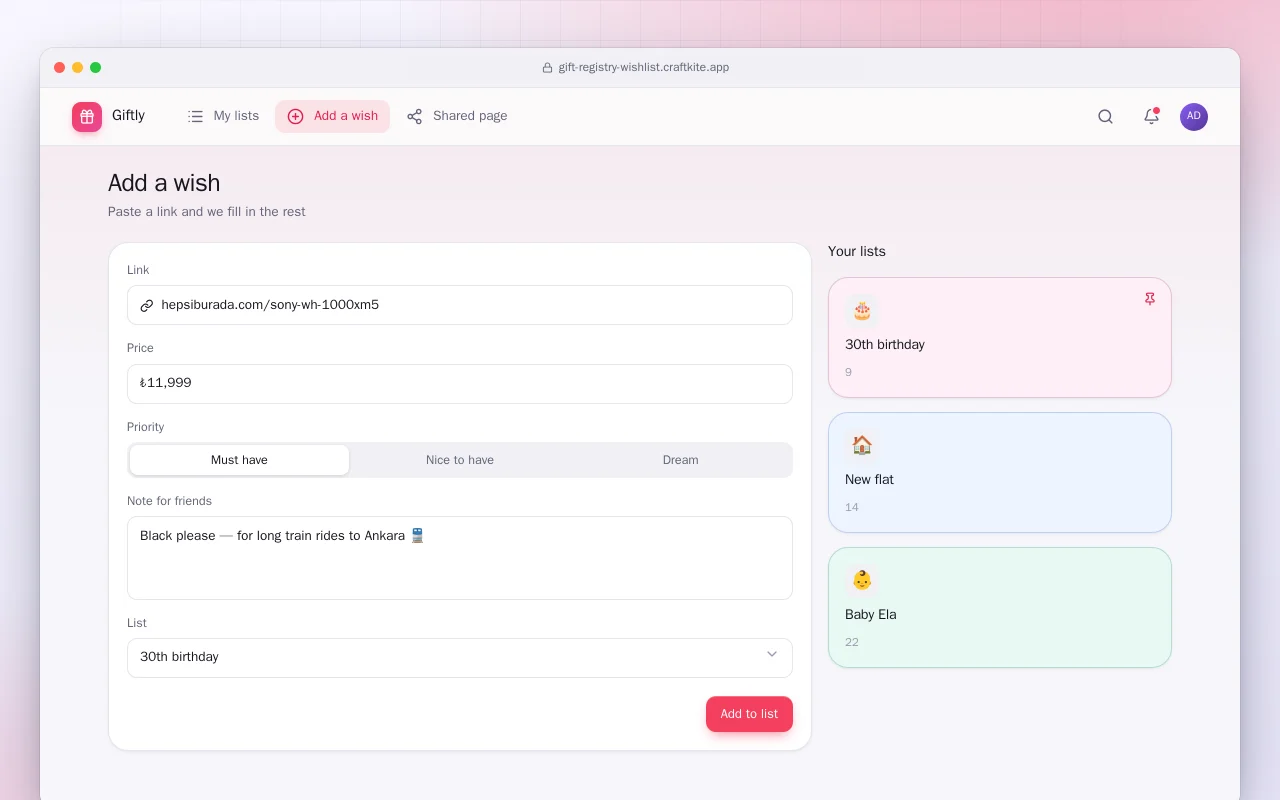
Task: Click the Your lists heading
Action: (x=857, y=251)
